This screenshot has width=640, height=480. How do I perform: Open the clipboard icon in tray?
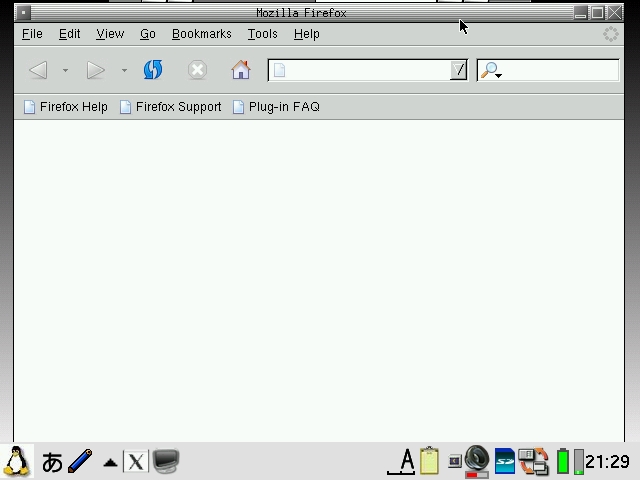(x=429, y=460)
